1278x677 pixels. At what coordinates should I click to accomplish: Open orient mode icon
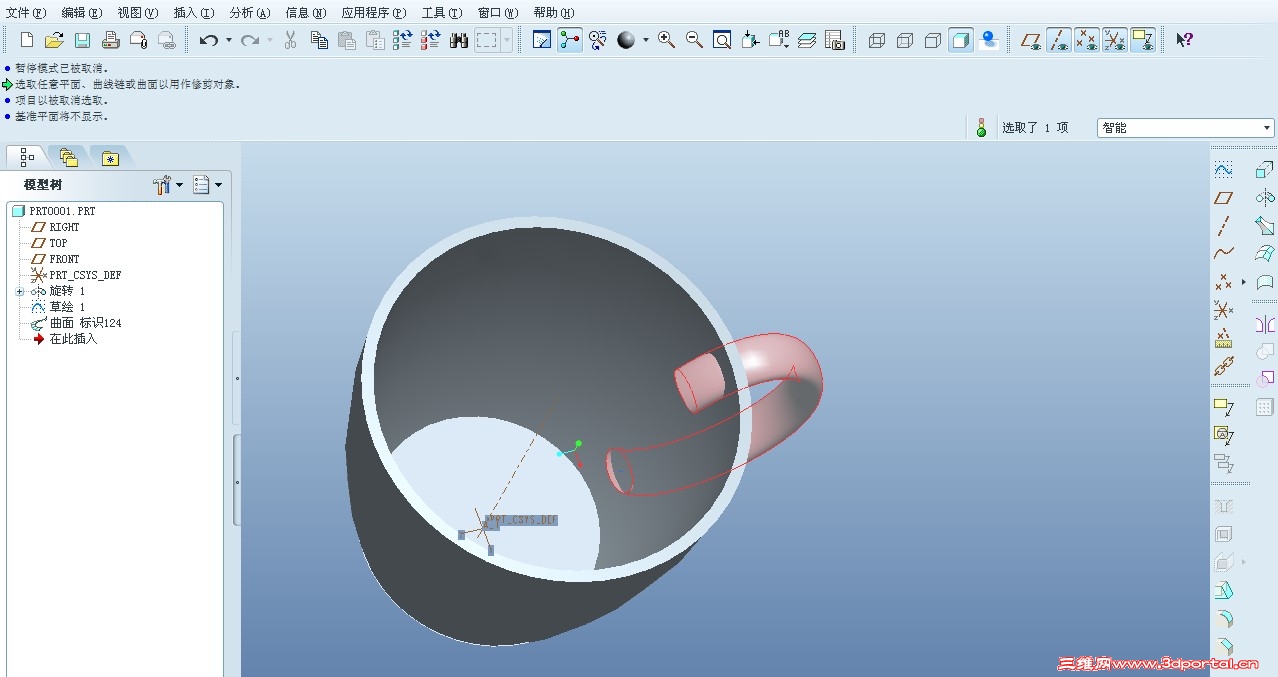(x=598, y=40)
